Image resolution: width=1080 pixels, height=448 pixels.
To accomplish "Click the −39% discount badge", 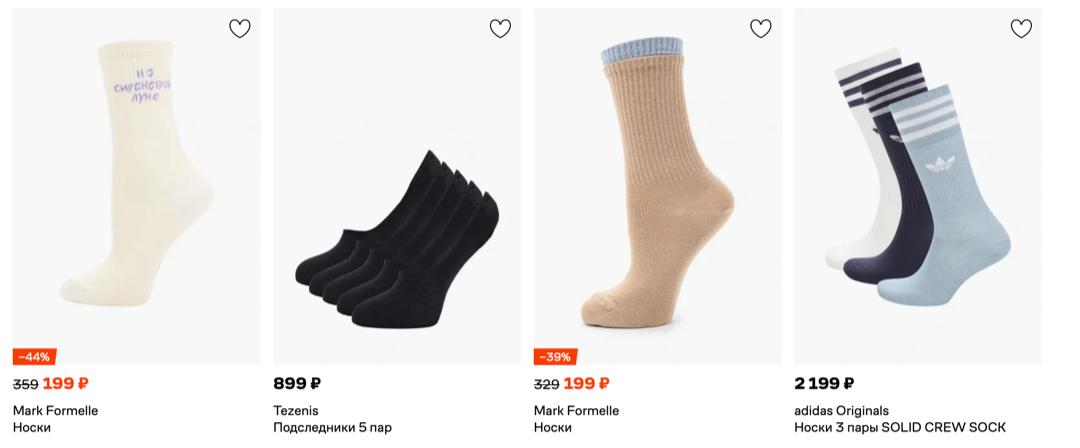I will pyautogui.click(x=556, y=357).
